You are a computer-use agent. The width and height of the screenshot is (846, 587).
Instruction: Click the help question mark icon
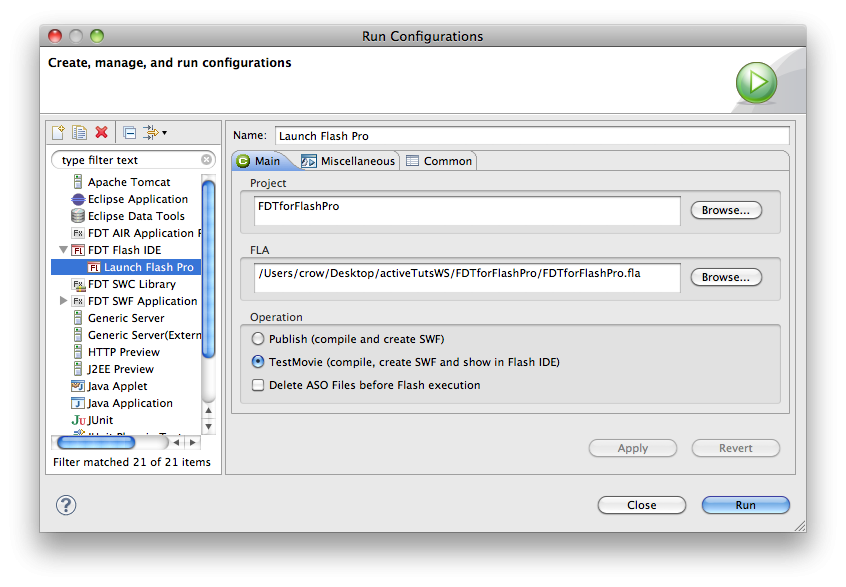click(65, 505)
